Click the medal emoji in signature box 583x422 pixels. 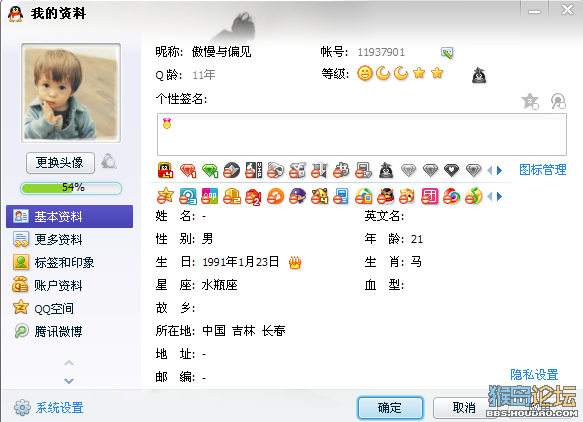[167, 123]
